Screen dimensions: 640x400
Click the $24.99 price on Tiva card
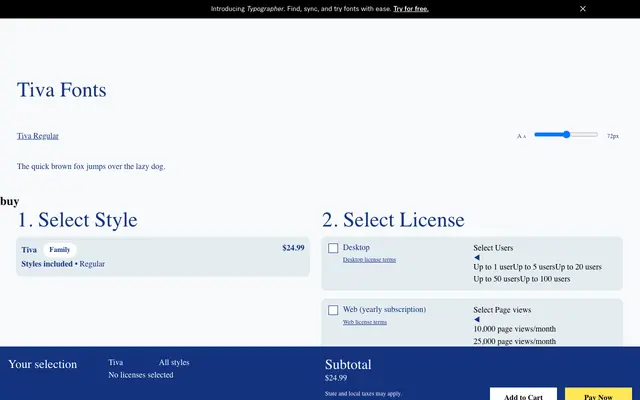click(293, 248)
